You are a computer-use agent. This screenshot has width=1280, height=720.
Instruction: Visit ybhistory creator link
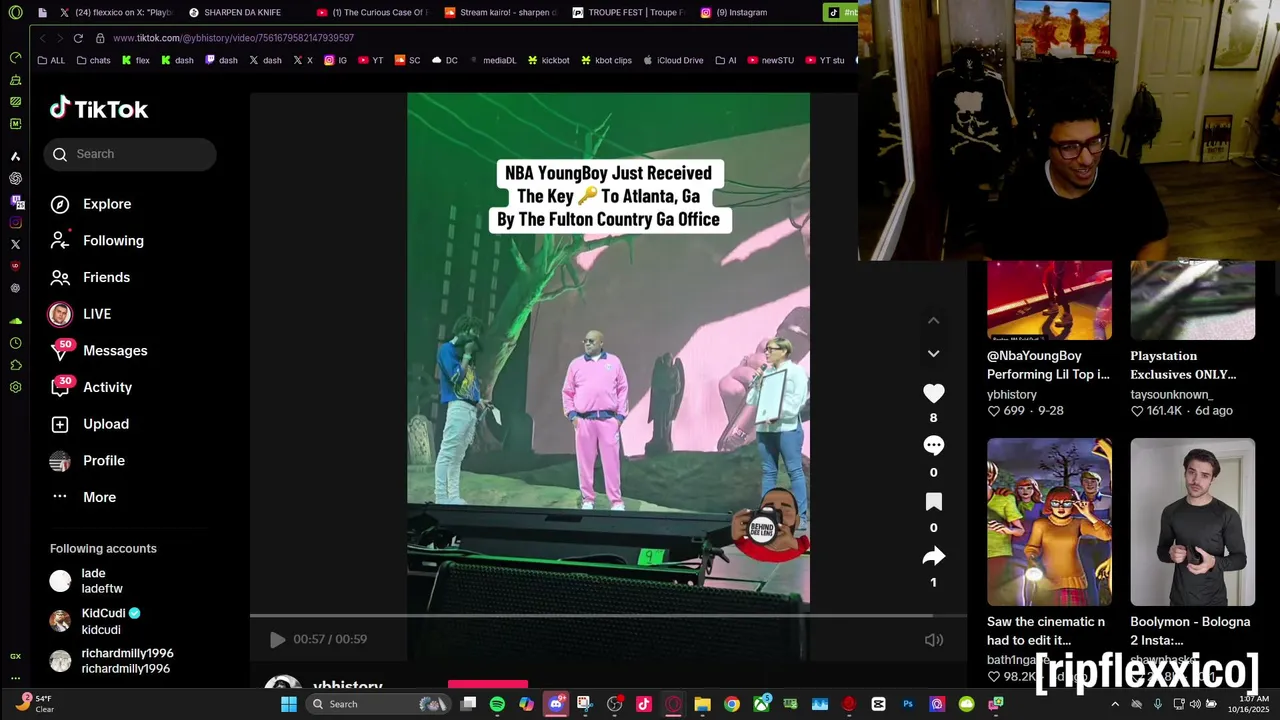(x=1011, y=395)
